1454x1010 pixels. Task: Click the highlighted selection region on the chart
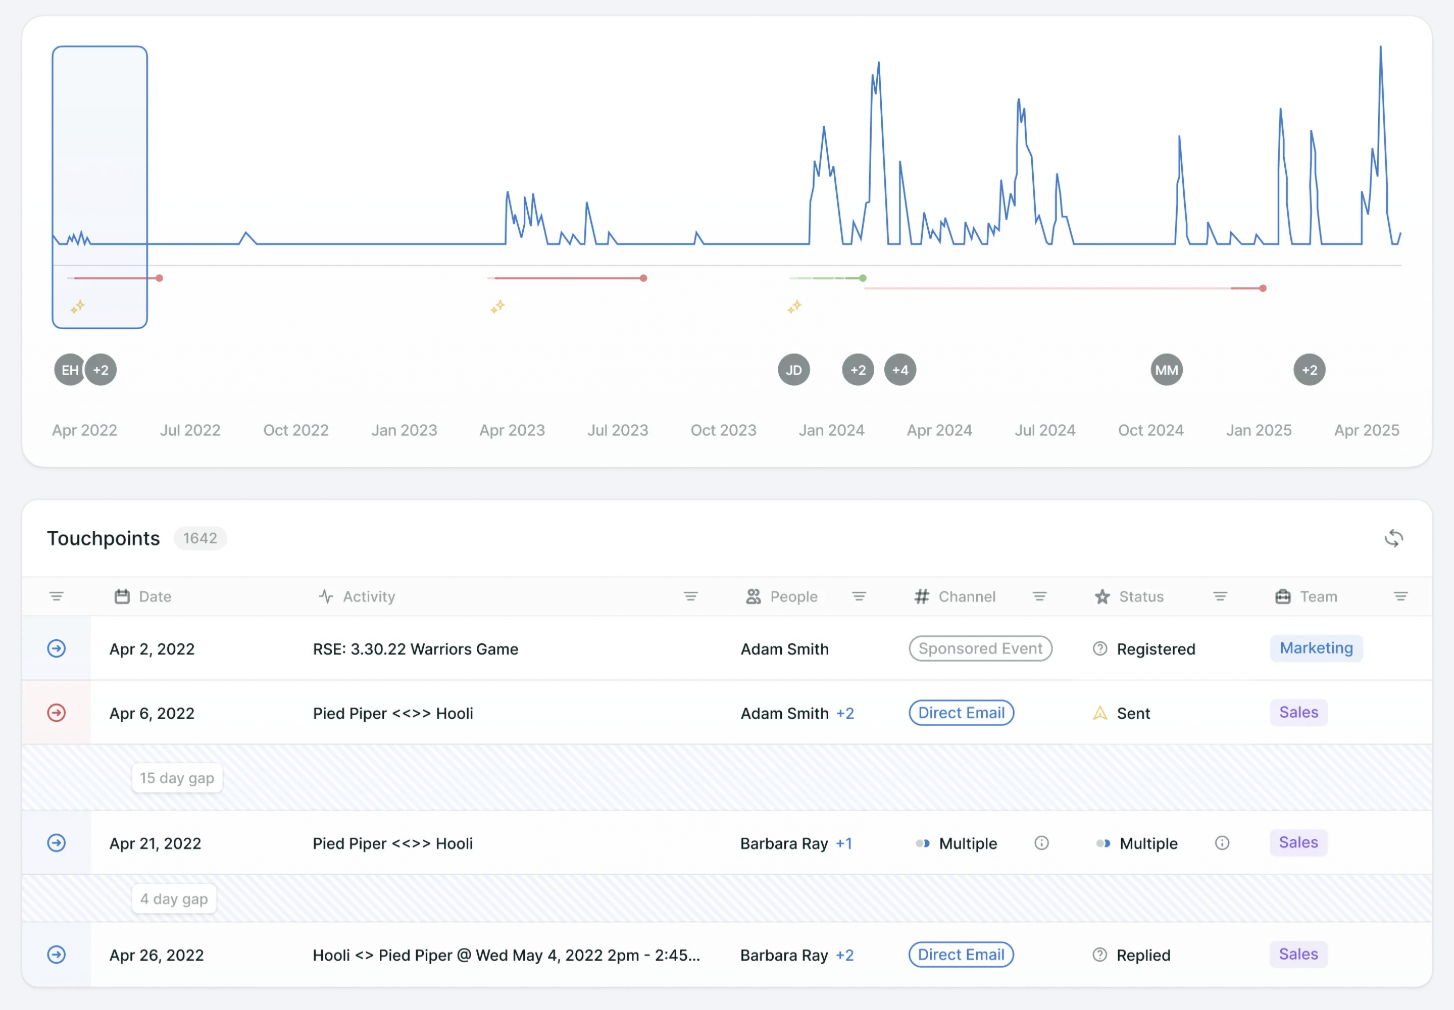pos(99,186)
